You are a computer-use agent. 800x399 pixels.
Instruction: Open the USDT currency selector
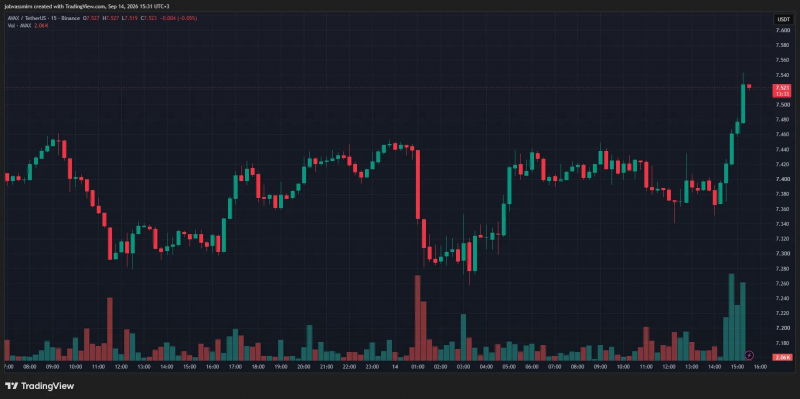tap(782, 19)
